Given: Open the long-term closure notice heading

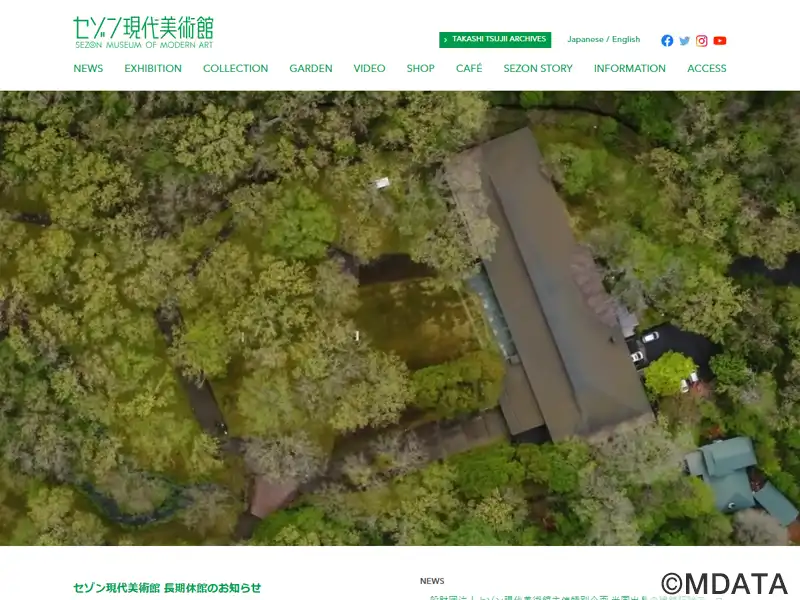Looking at the screenshot, I should pos(167,588).
